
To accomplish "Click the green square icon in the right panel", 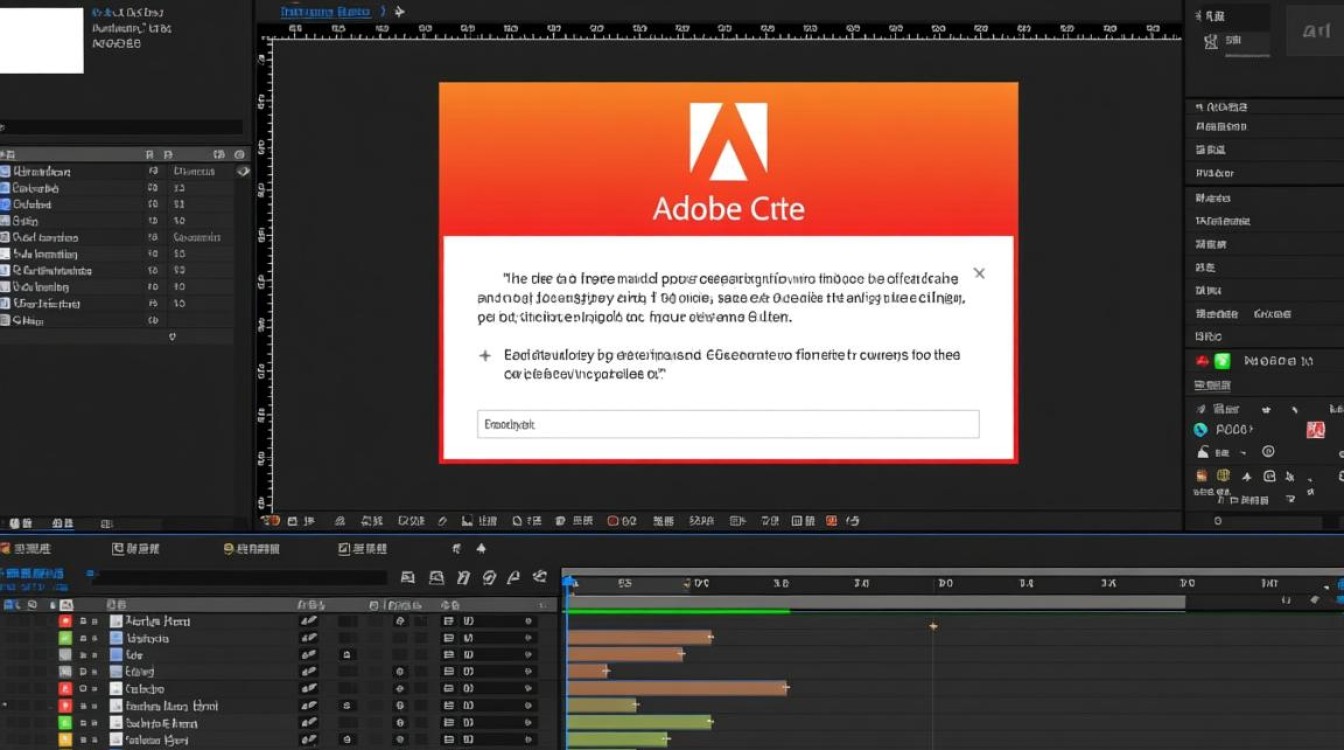I will point(1221,361).
